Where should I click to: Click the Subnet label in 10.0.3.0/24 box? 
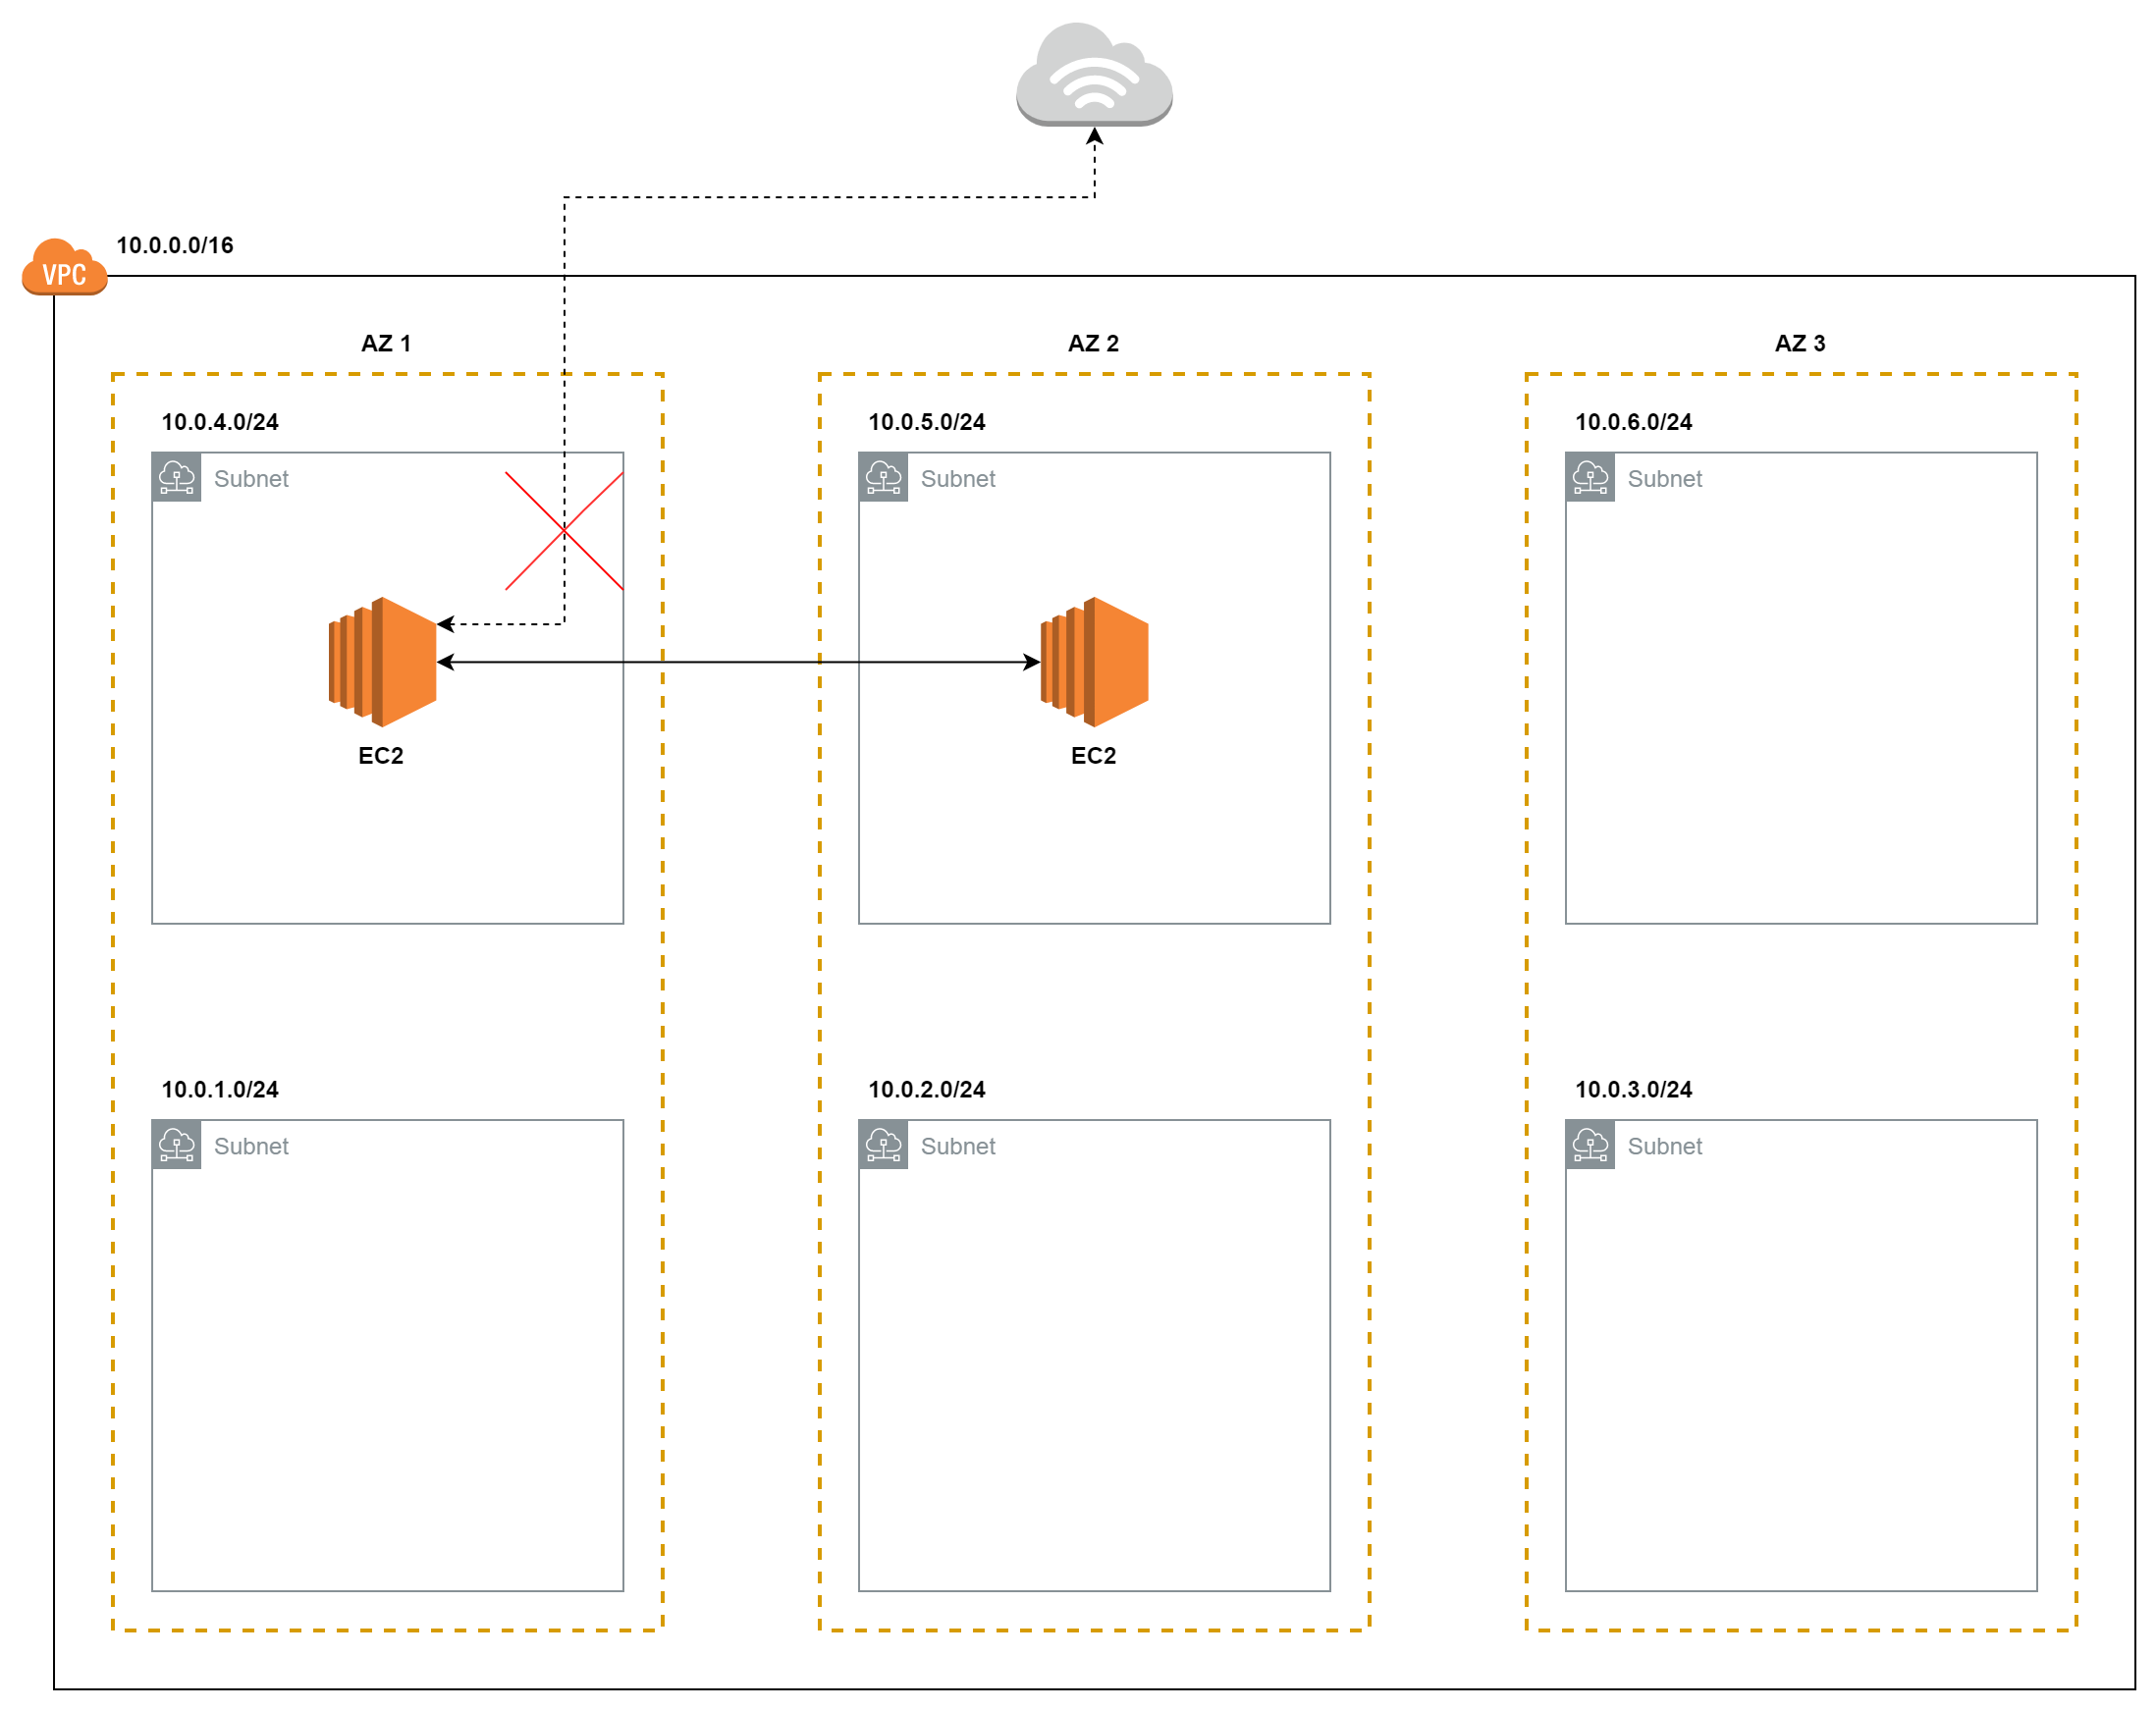tap(1665, 1146)
